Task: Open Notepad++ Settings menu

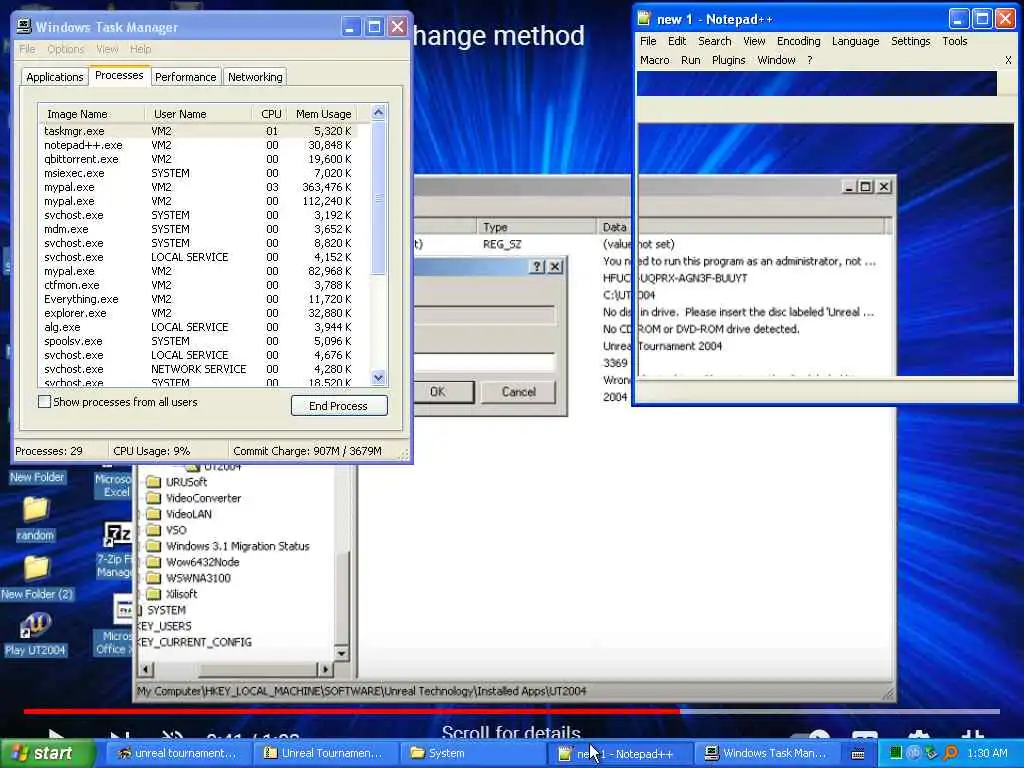Action: pyautogui.click(x=910, y=41)
